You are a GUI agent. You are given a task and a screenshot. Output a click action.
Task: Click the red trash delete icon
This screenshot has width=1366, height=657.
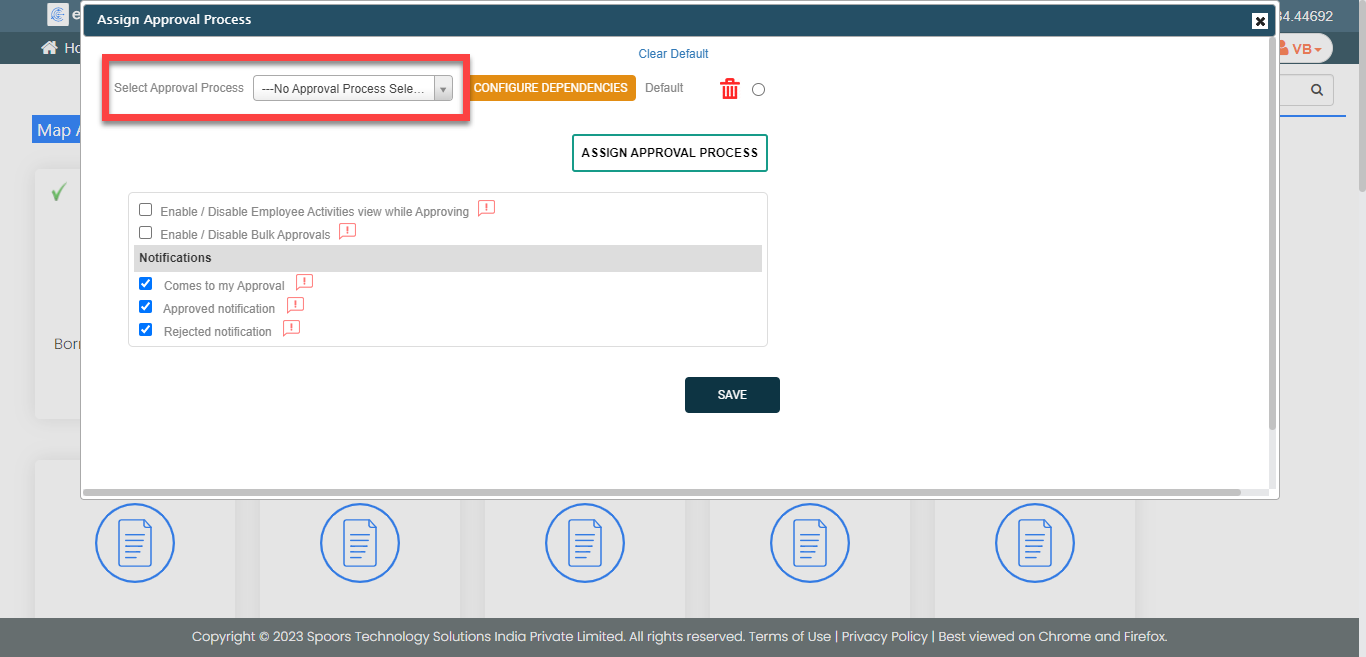tap(730, 89)
